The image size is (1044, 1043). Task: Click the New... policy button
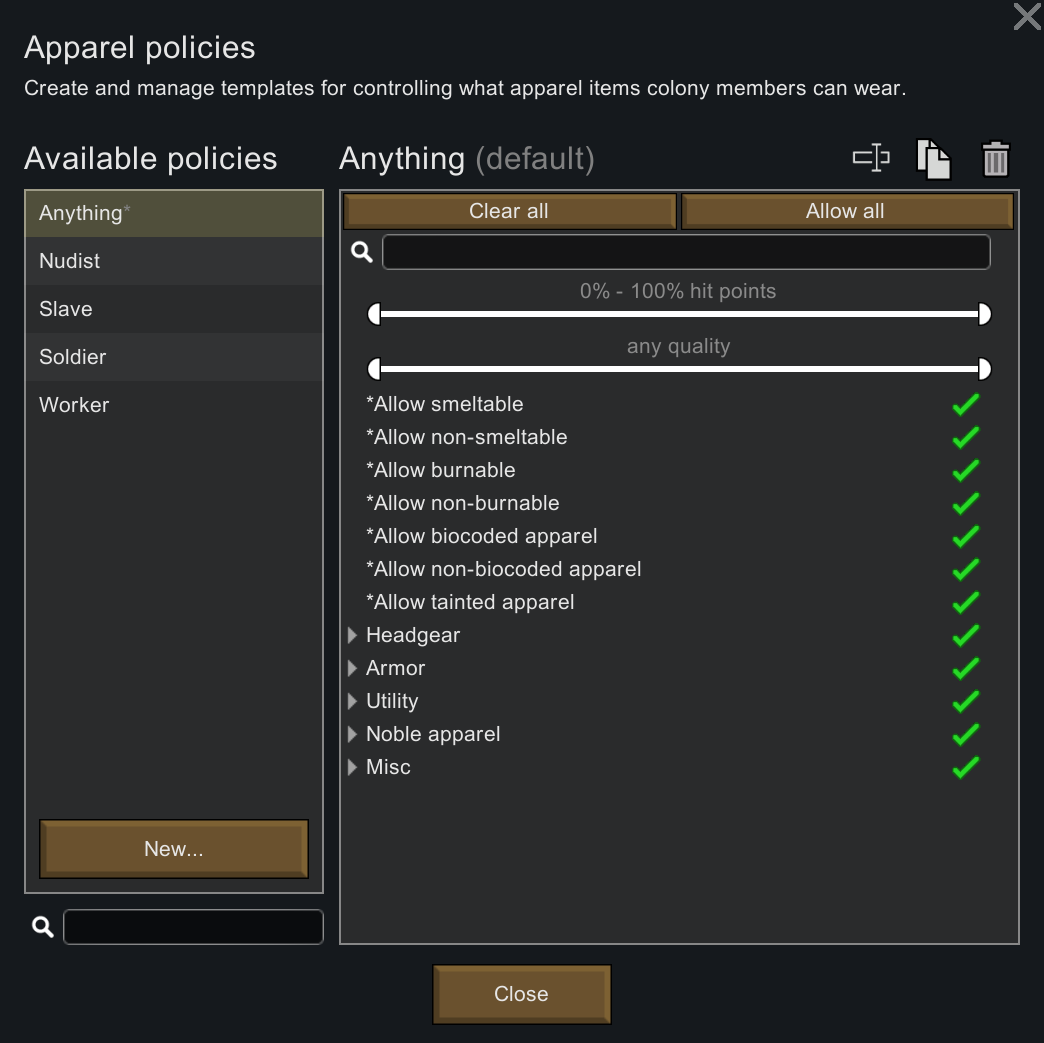coord(174,849)
